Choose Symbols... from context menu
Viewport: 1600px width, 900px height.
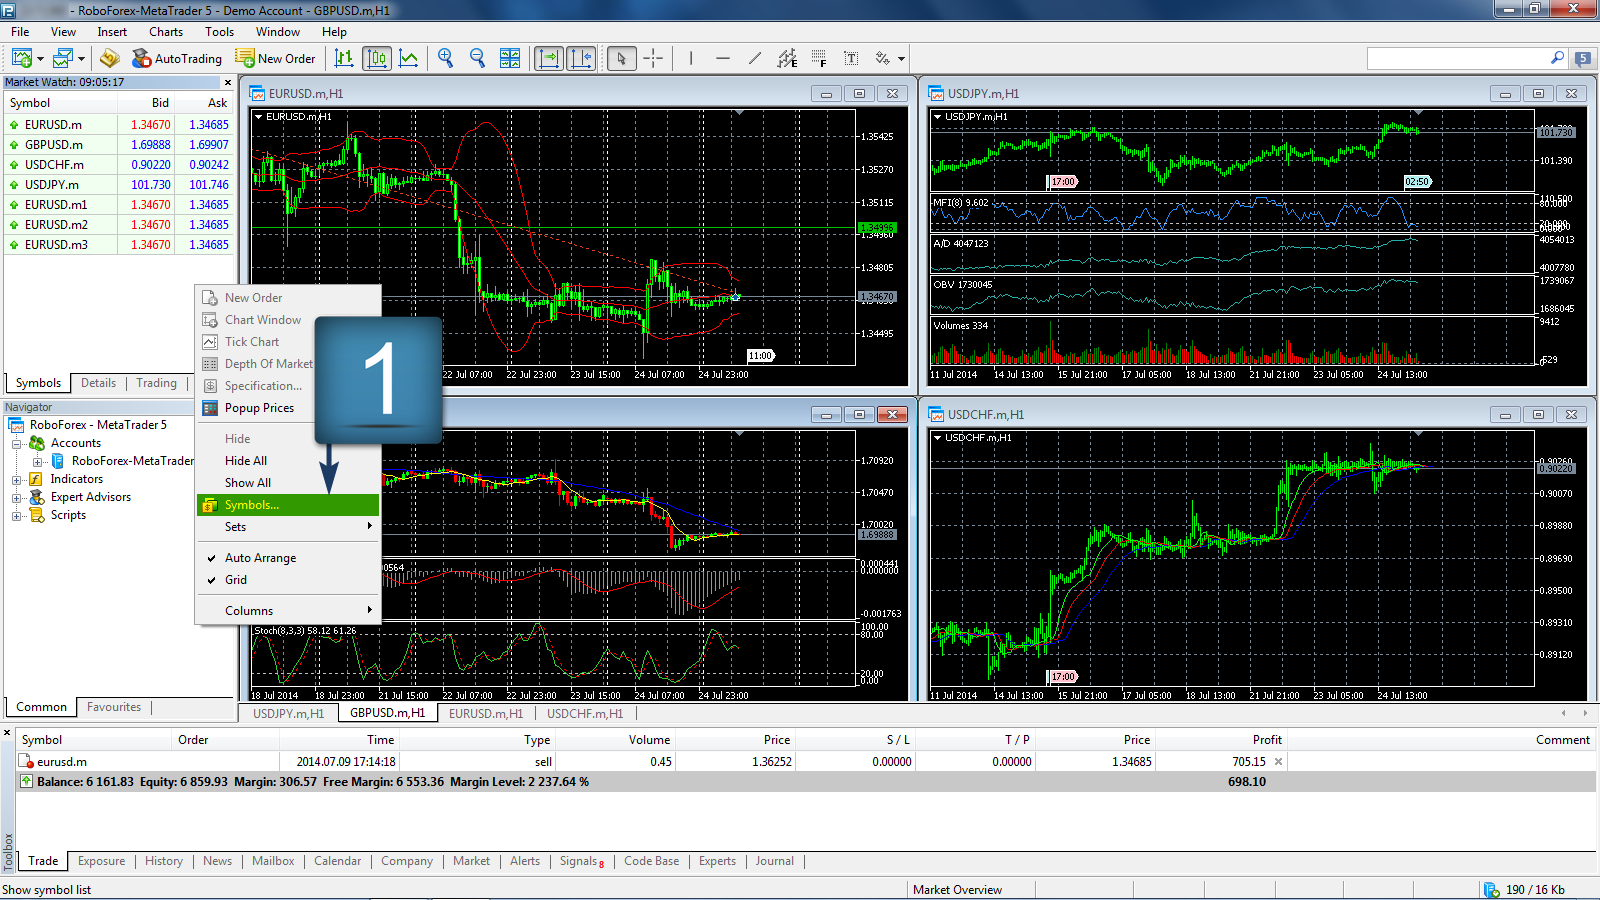[252, 505]
